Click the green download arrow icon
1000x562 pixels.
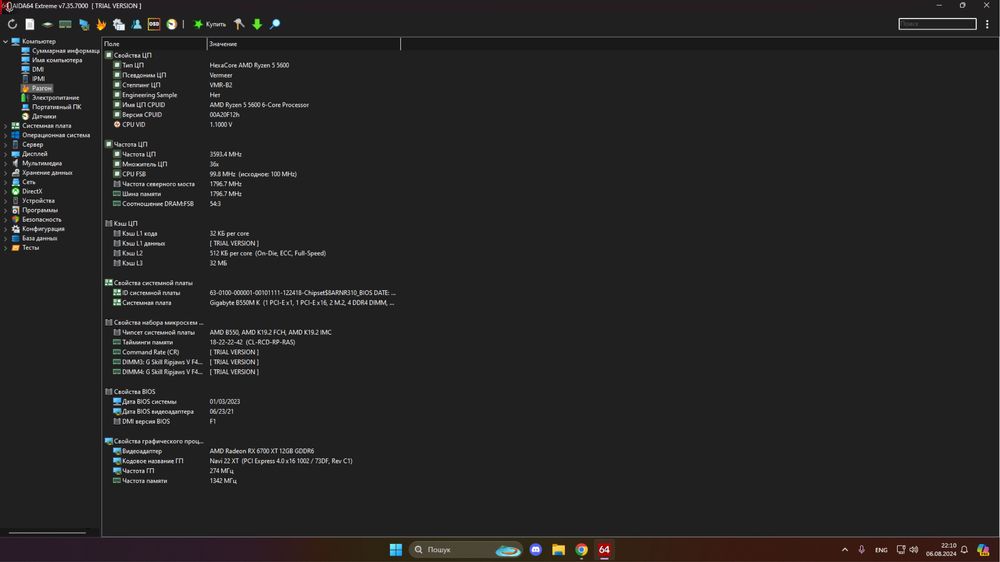click(x=257, y=24)
